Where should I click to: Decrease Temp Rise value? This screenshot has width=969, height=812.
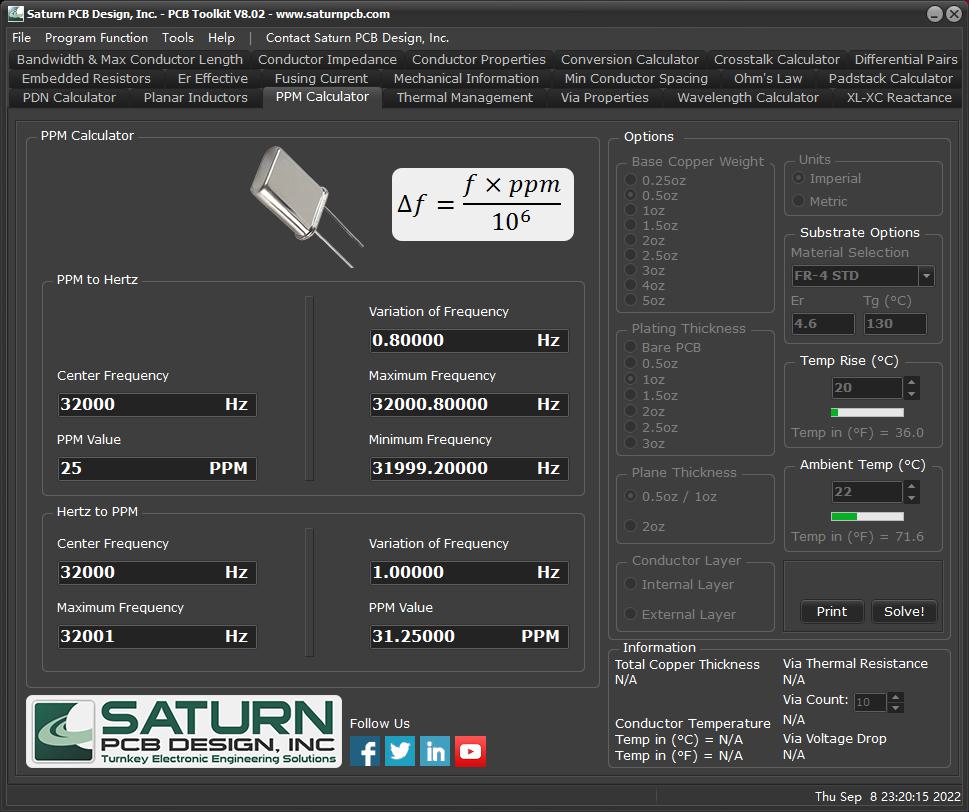(911, 393)
